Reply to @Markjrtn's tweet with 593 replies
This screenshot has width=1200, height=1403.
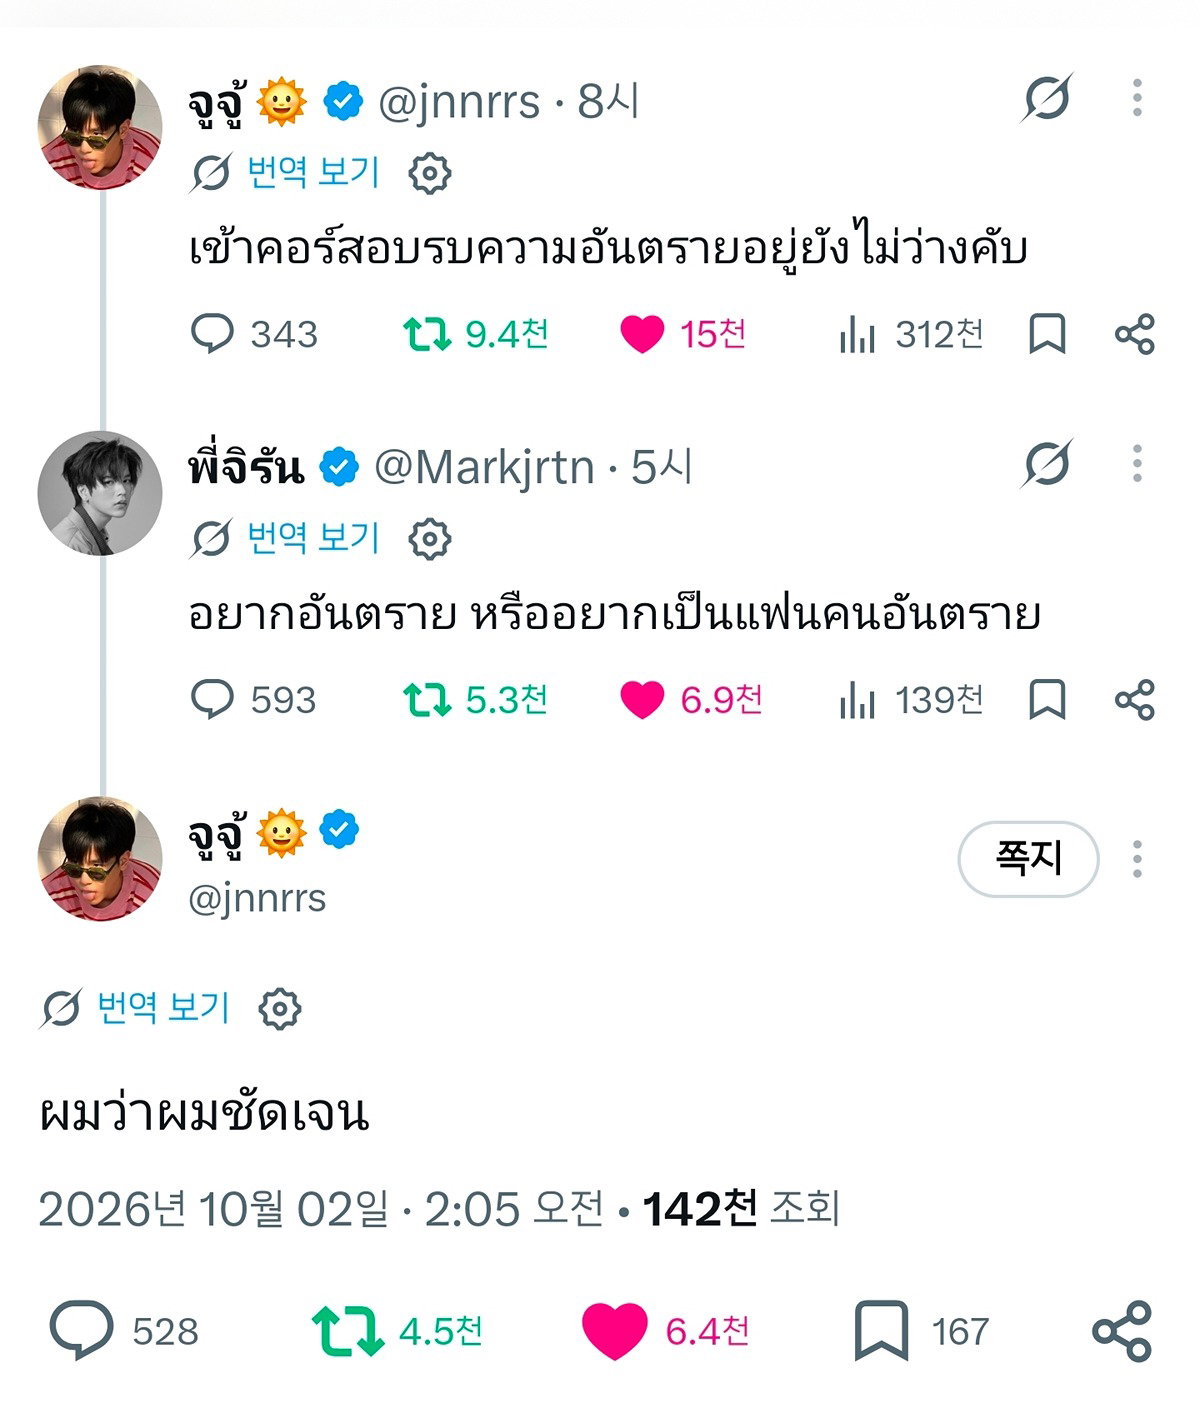coord(253,700)
